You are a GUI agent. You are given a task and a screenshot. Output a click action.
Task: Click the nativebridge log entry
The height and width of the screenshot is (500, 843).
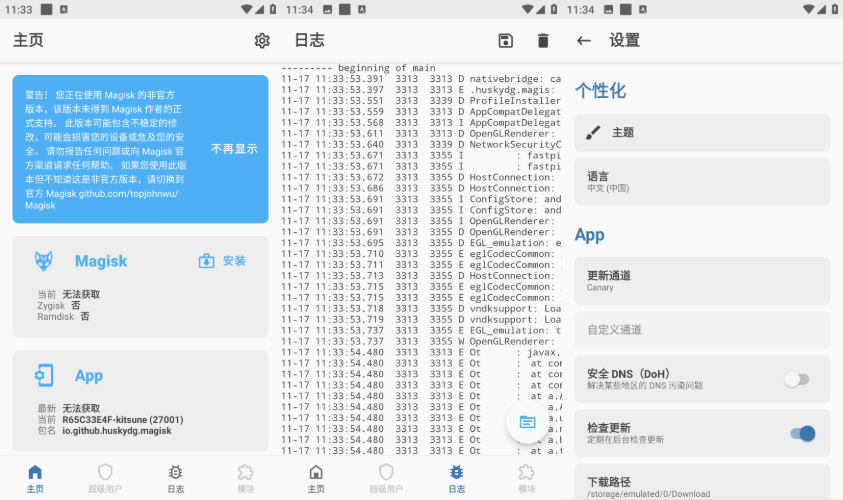coord(421,79)
